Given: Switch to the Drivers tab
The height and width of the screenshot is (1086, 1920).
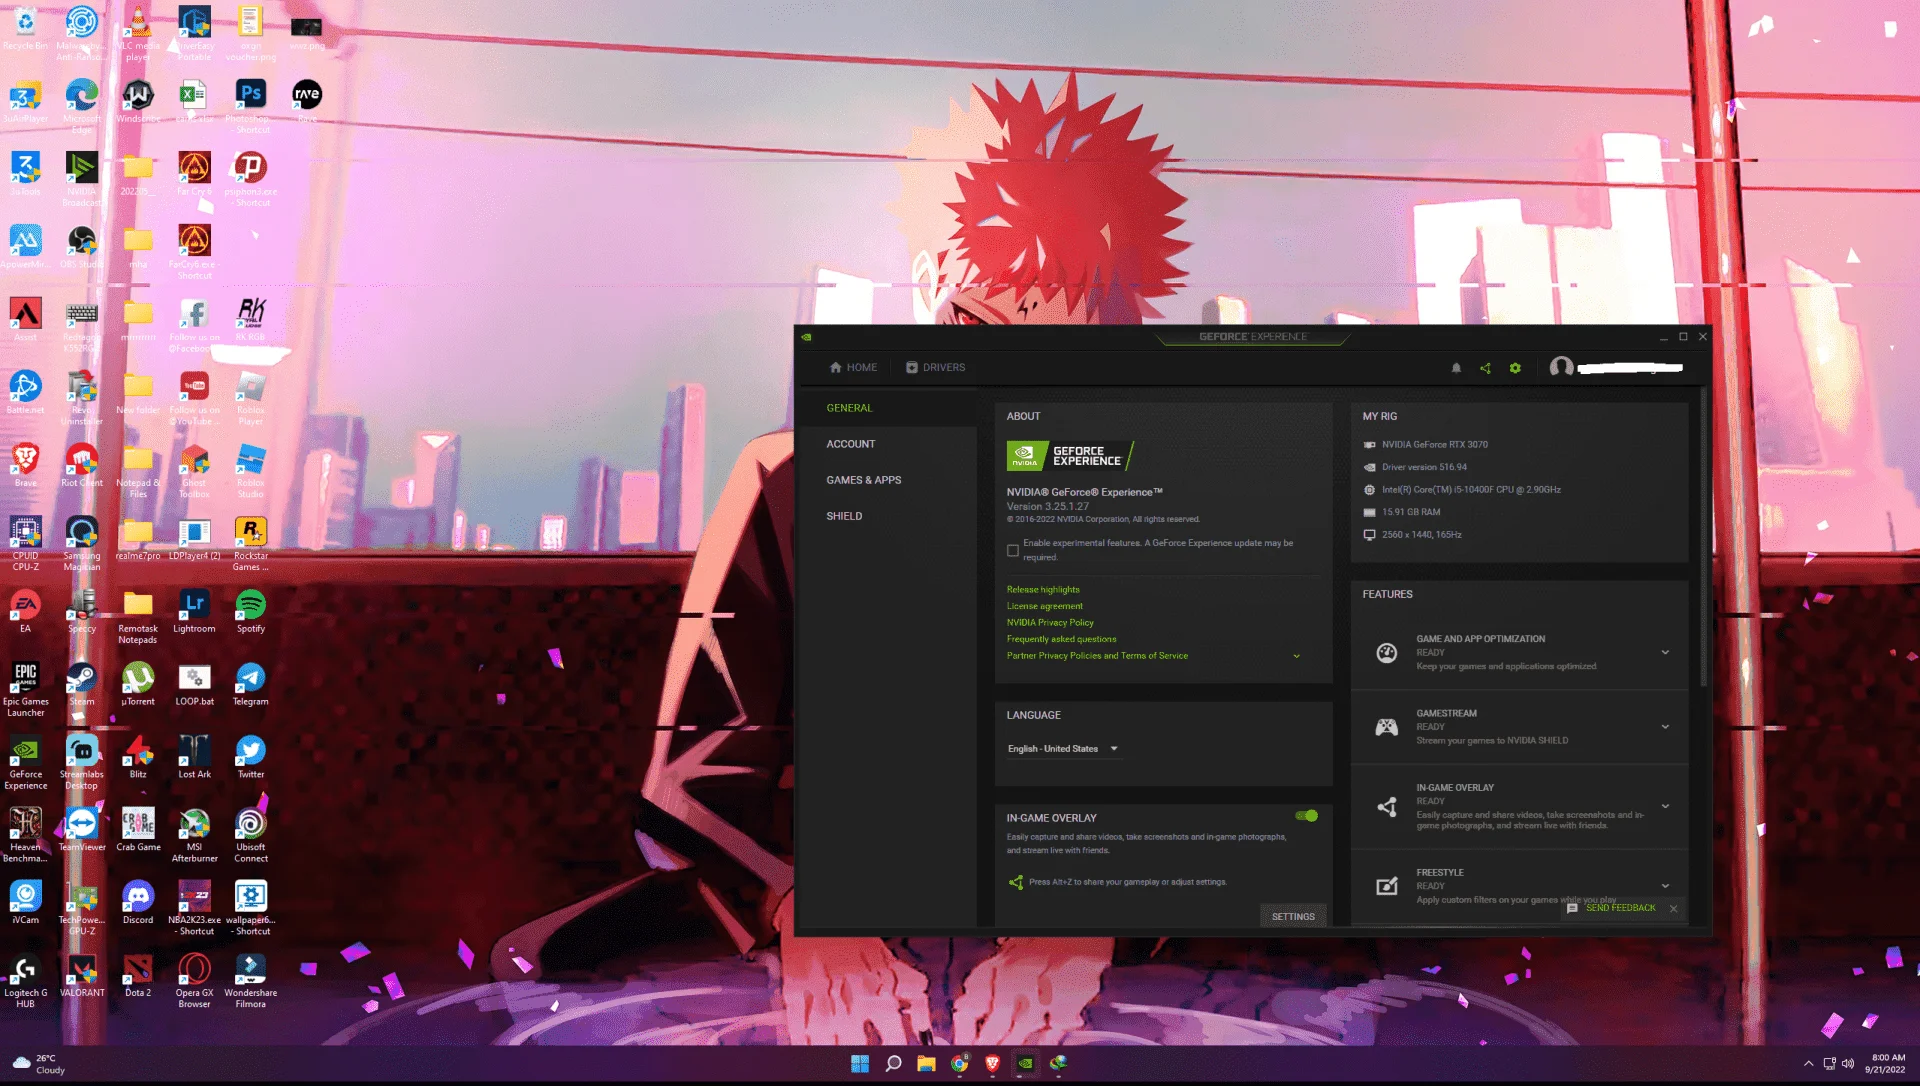Looking at the screenshot, I should point(935,368).
